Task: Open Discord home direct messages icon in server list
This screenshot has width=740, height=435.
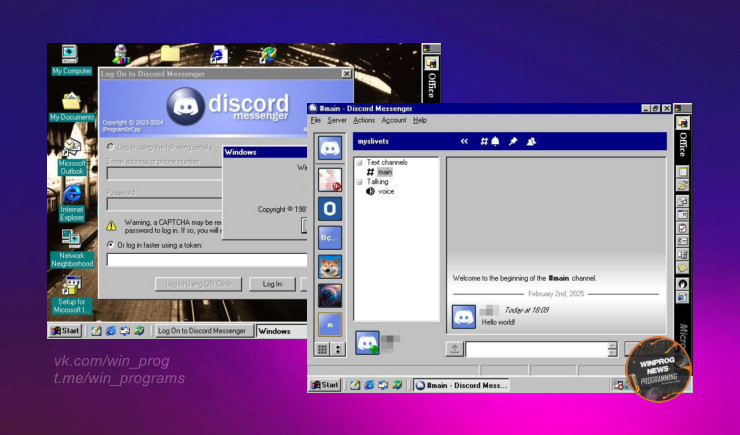Action: tap(330, 149)
